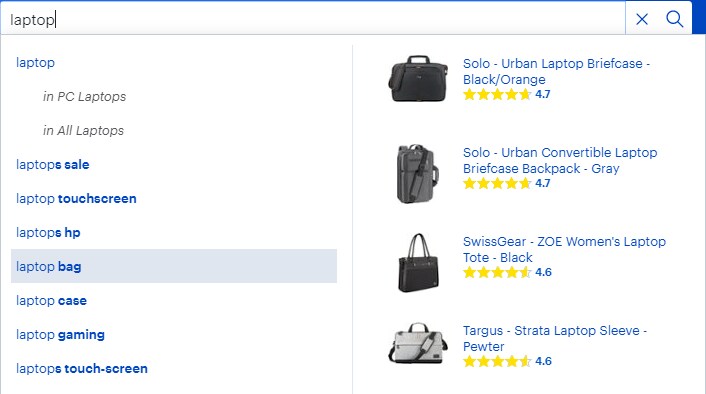Choose 'in All Laptops' category suggestion
The image size is (706, 394).
coord(83,131)
